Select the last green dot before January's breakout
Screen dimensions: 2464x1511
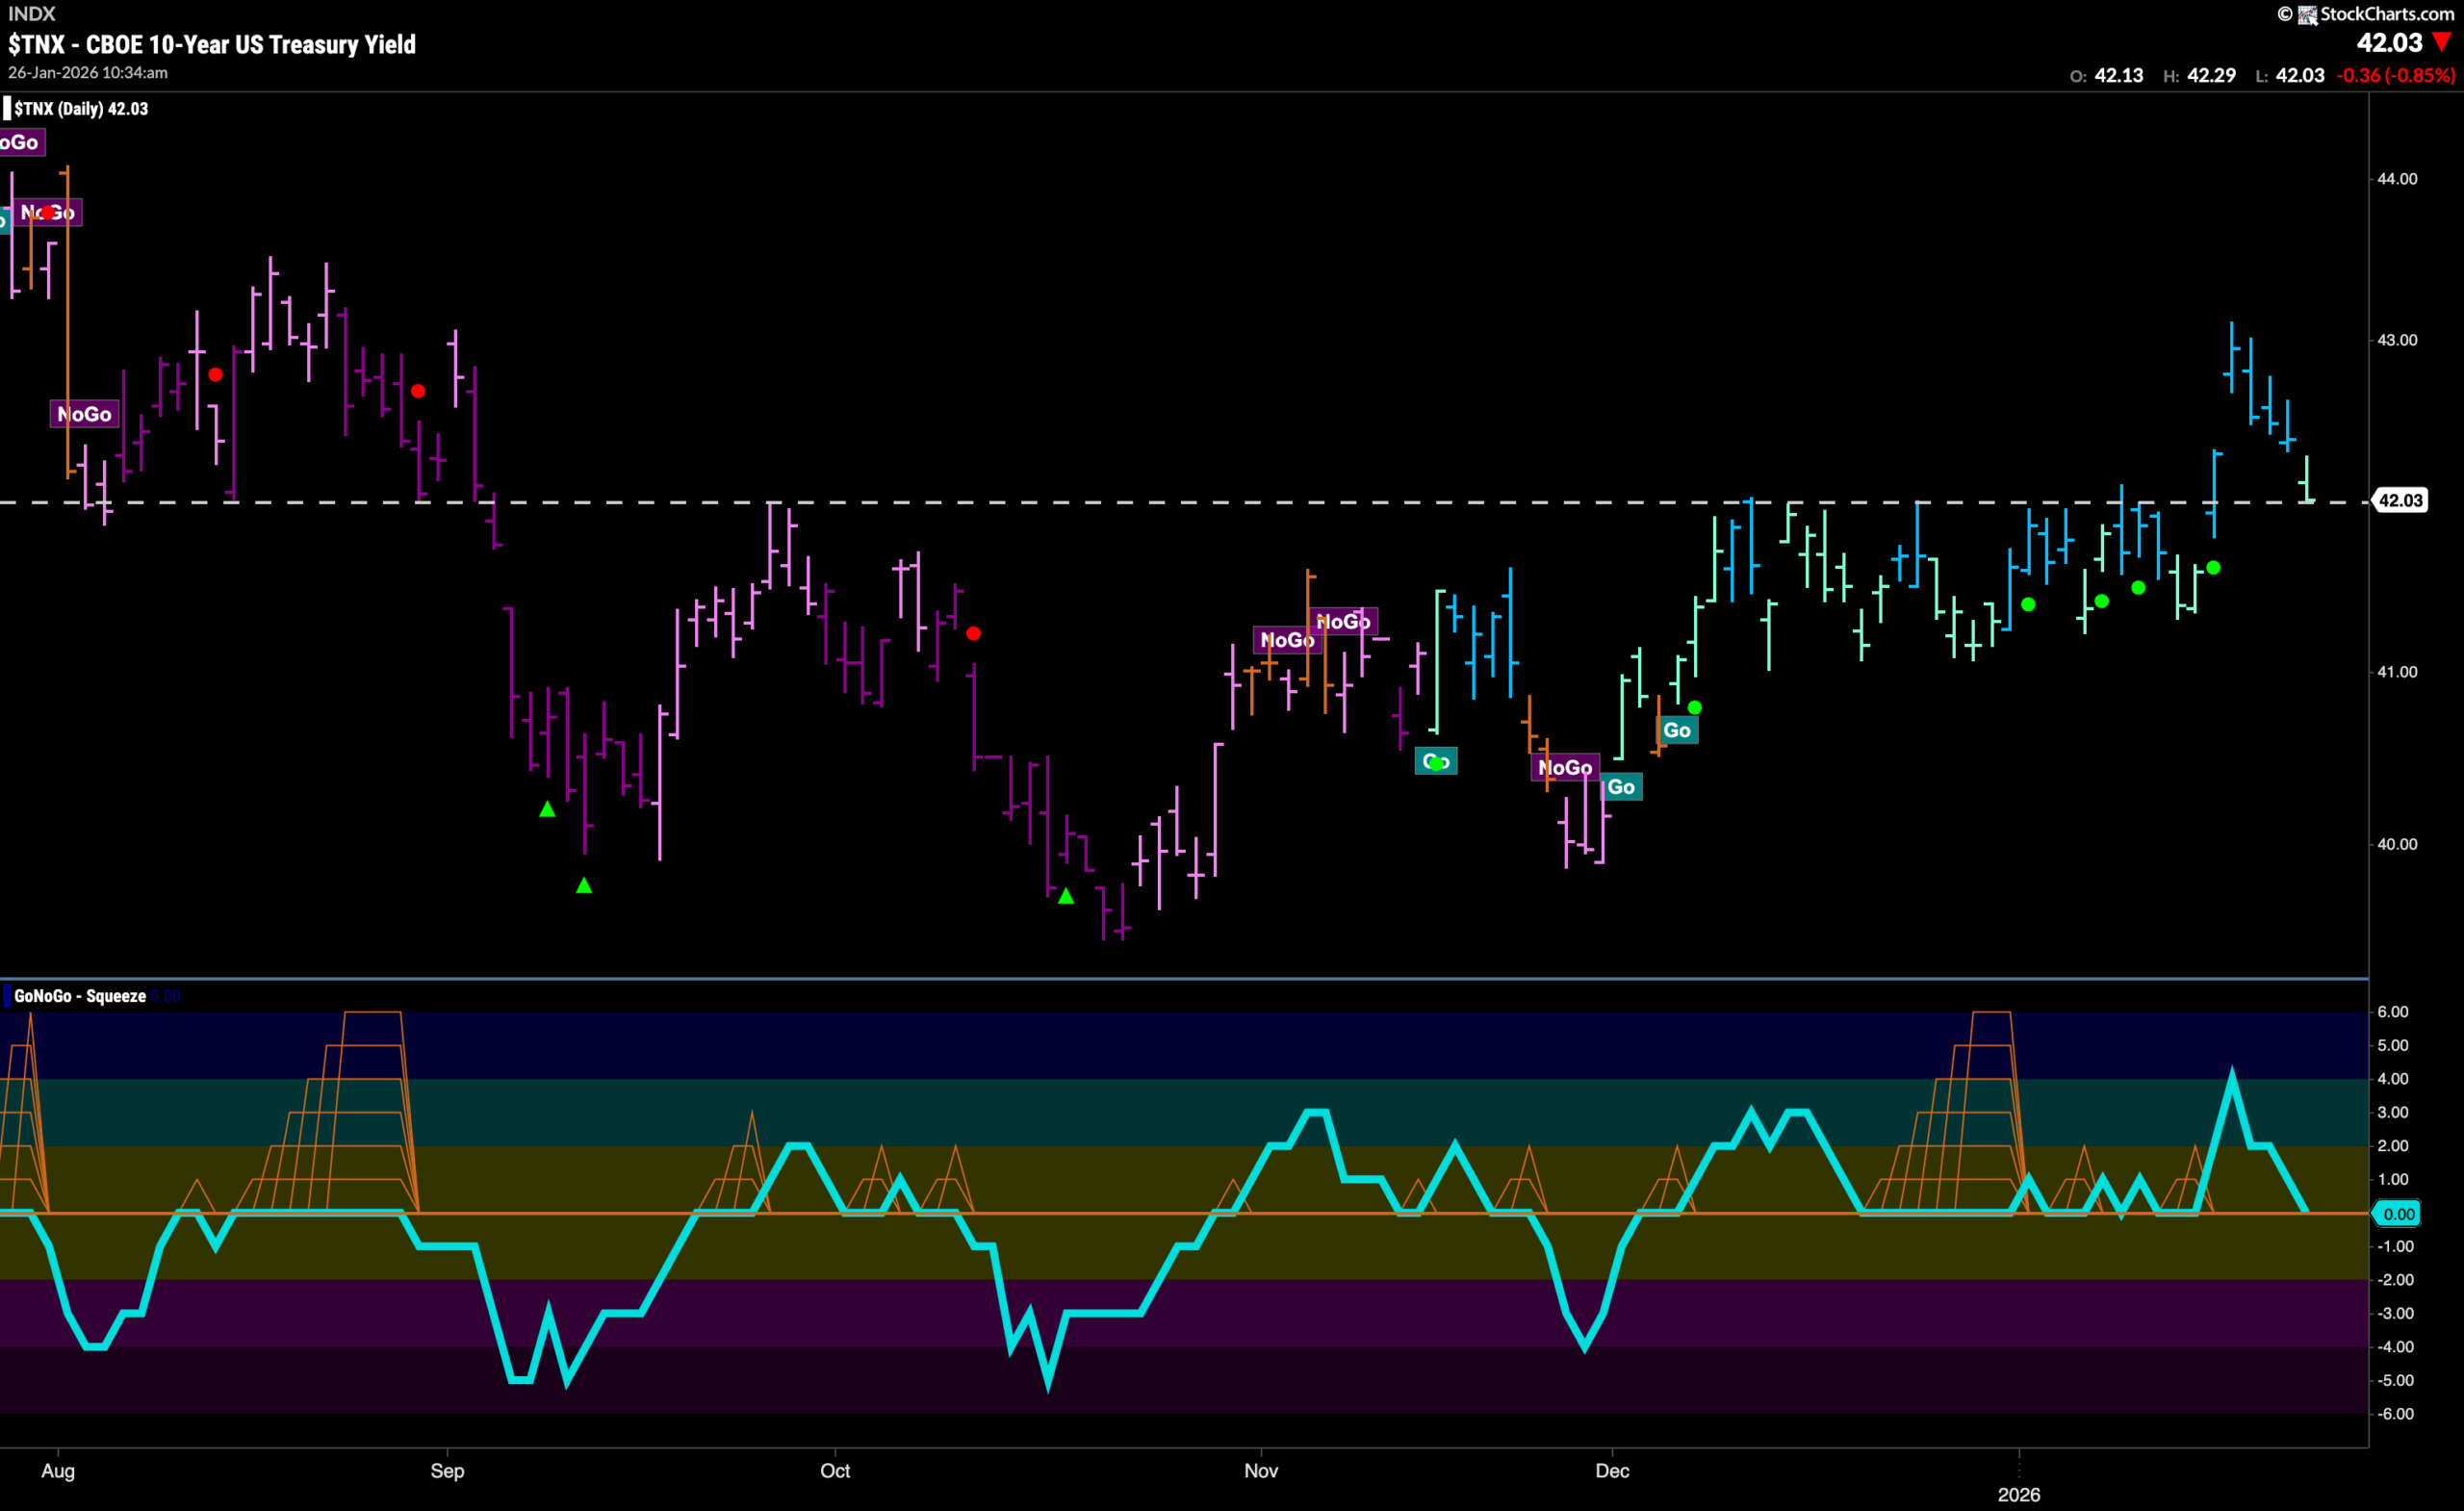point(2213,568)
